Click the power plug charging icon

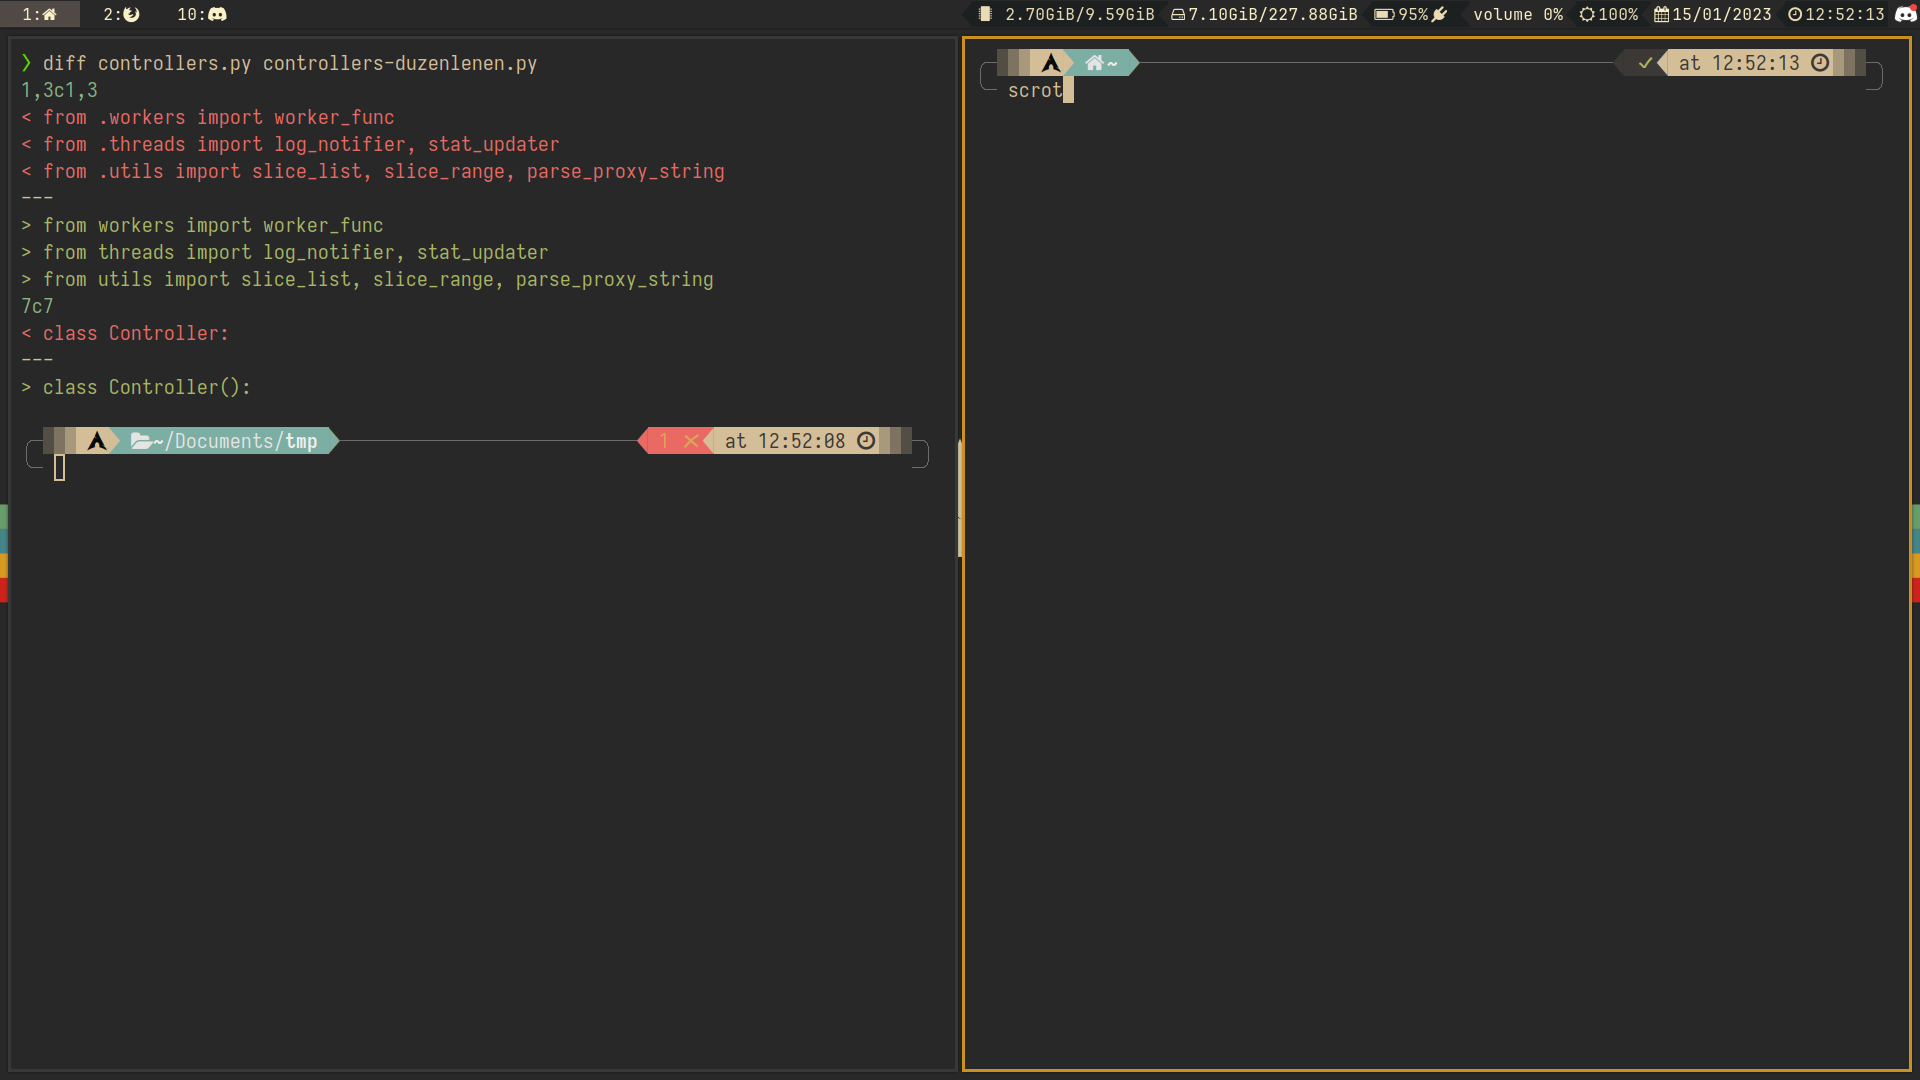pos(1440,14)
